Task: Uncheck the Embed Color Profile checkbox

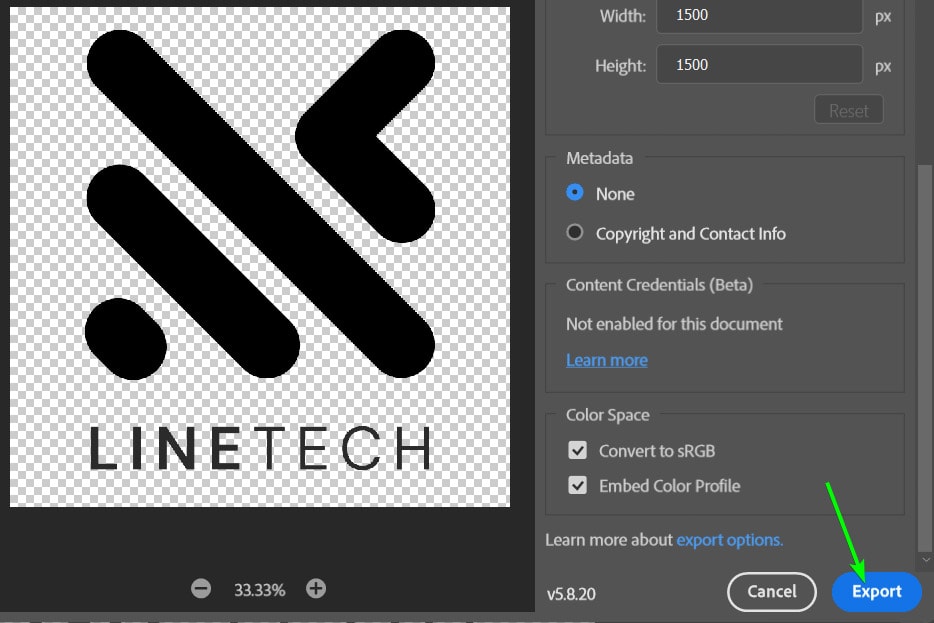Action: (x=577, y=485)
